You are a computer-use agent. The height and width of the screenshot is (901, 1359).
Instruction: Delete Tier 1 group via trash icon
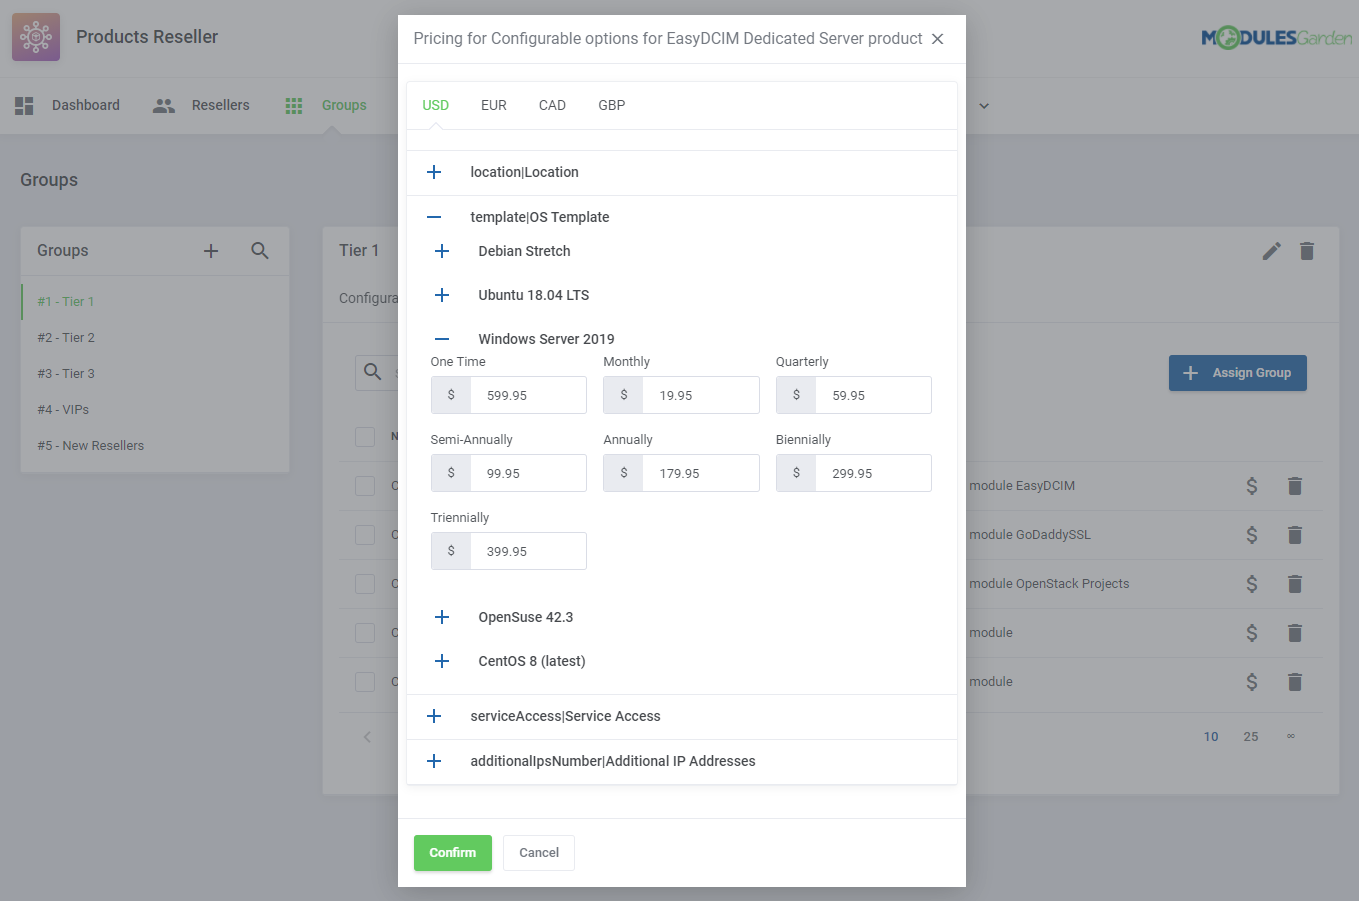pos(1307,251)
